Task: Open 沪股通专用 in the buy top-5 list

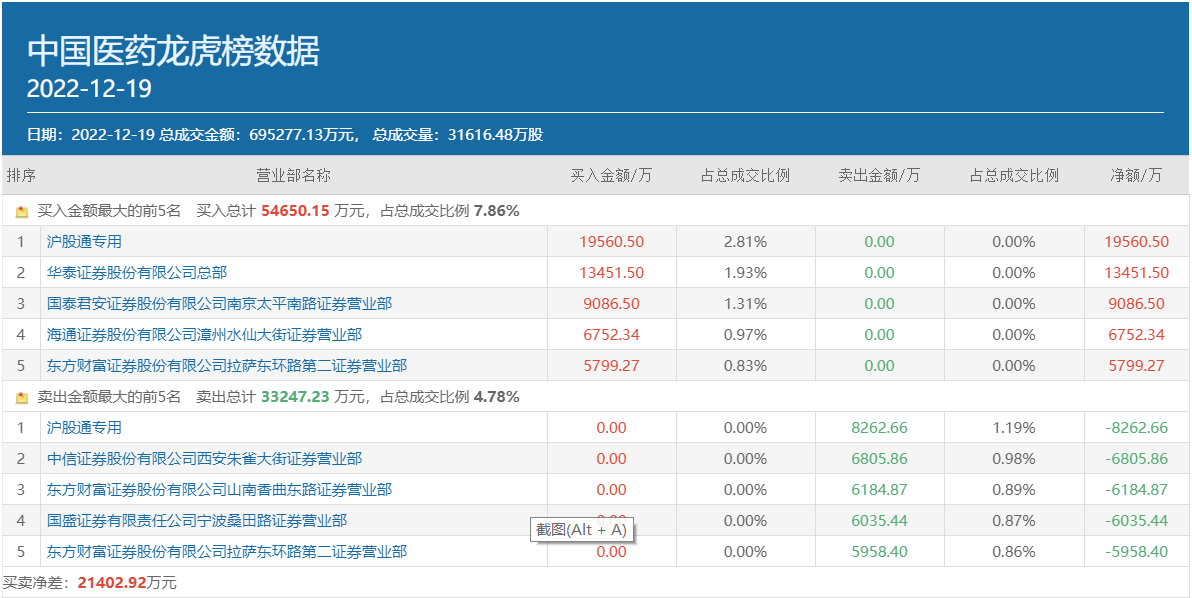Action: [84, 242]
